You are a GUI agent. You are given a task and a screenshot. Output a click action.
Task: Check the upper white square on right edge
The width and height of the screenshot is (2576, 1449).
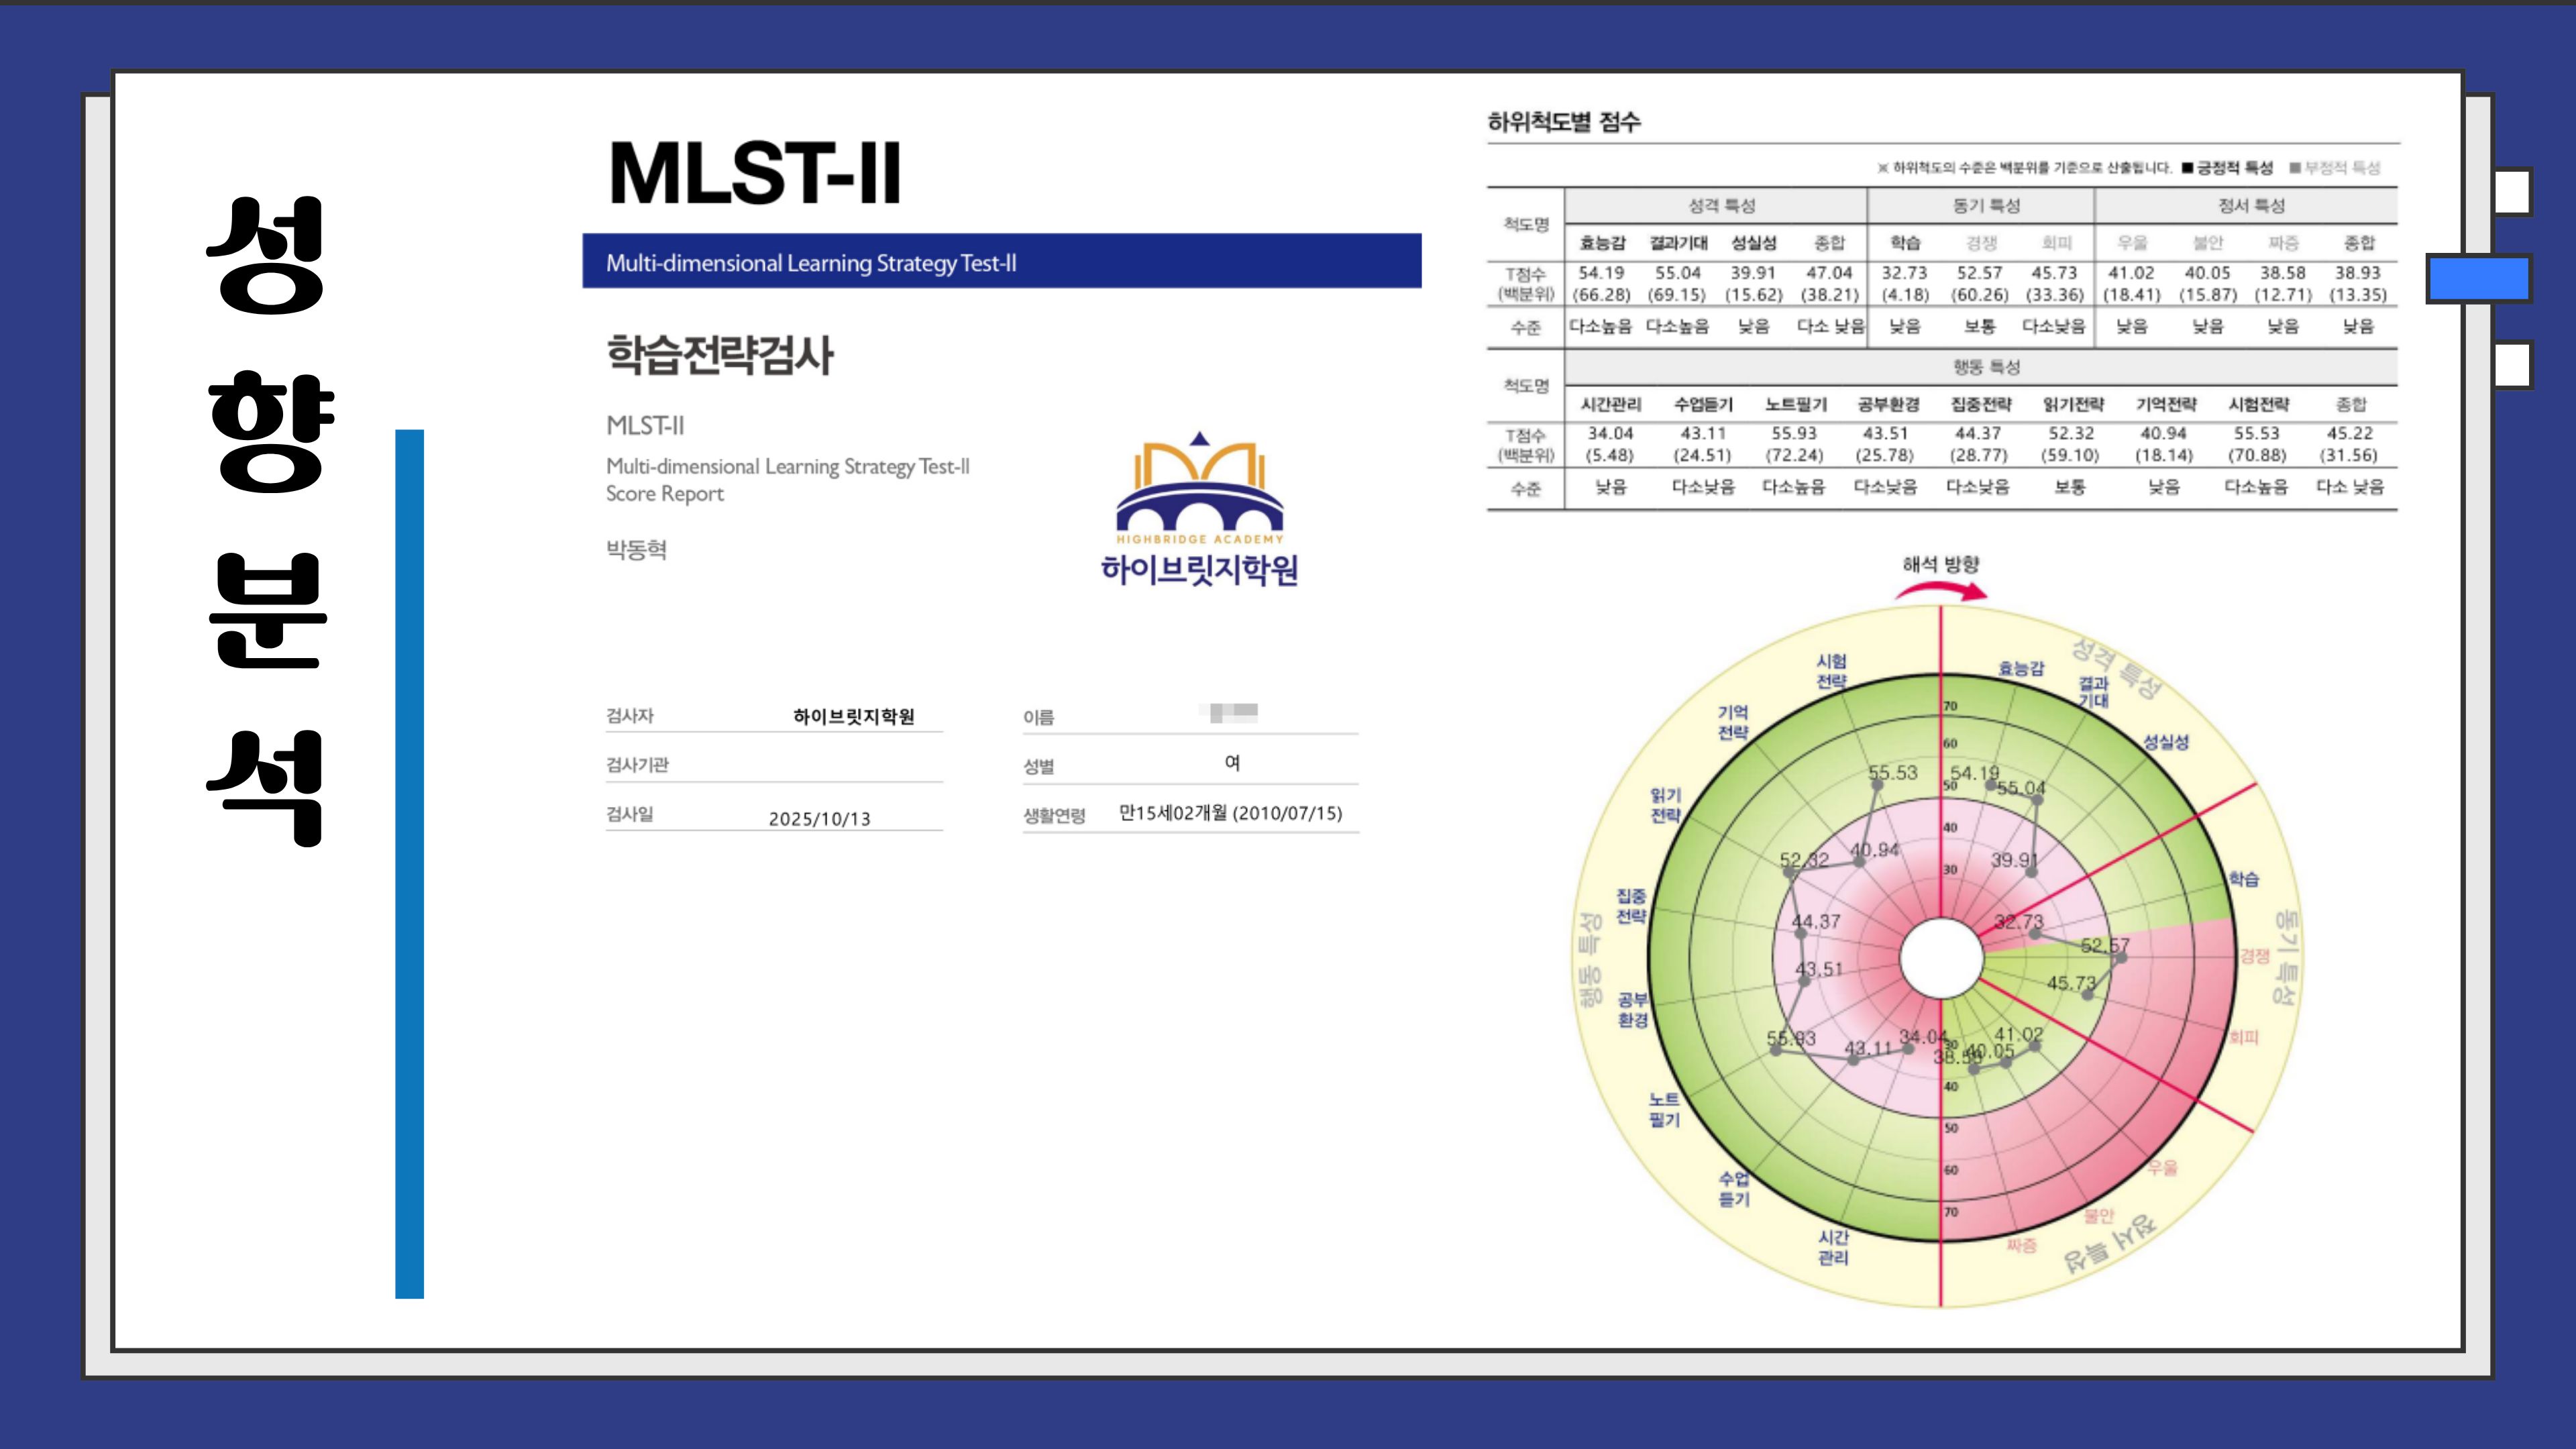click(2512, 192)
